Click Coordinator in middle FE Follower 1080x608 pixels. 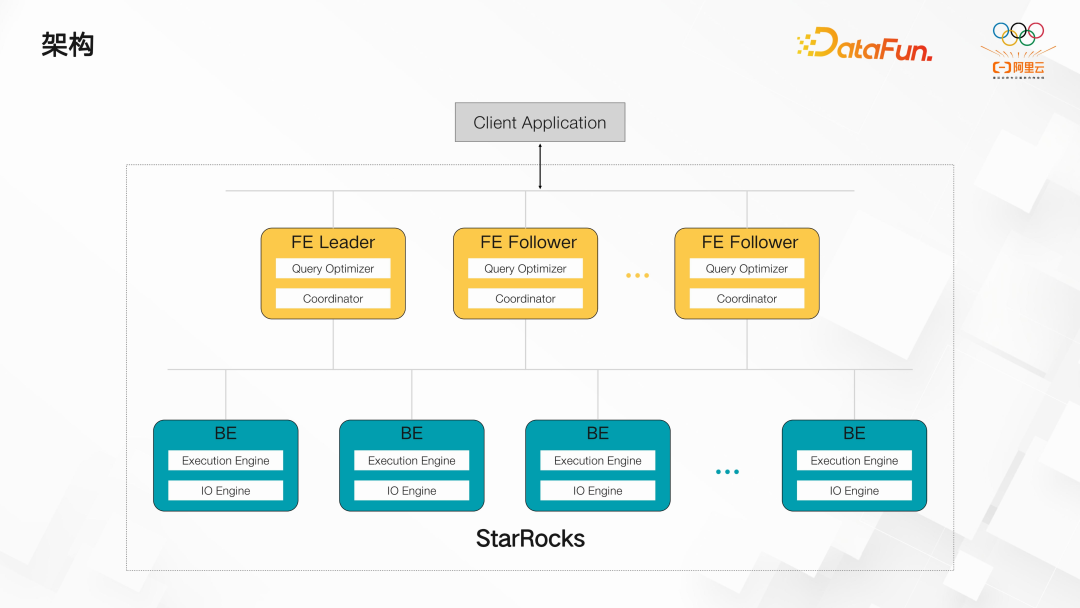tap(525, 298)
